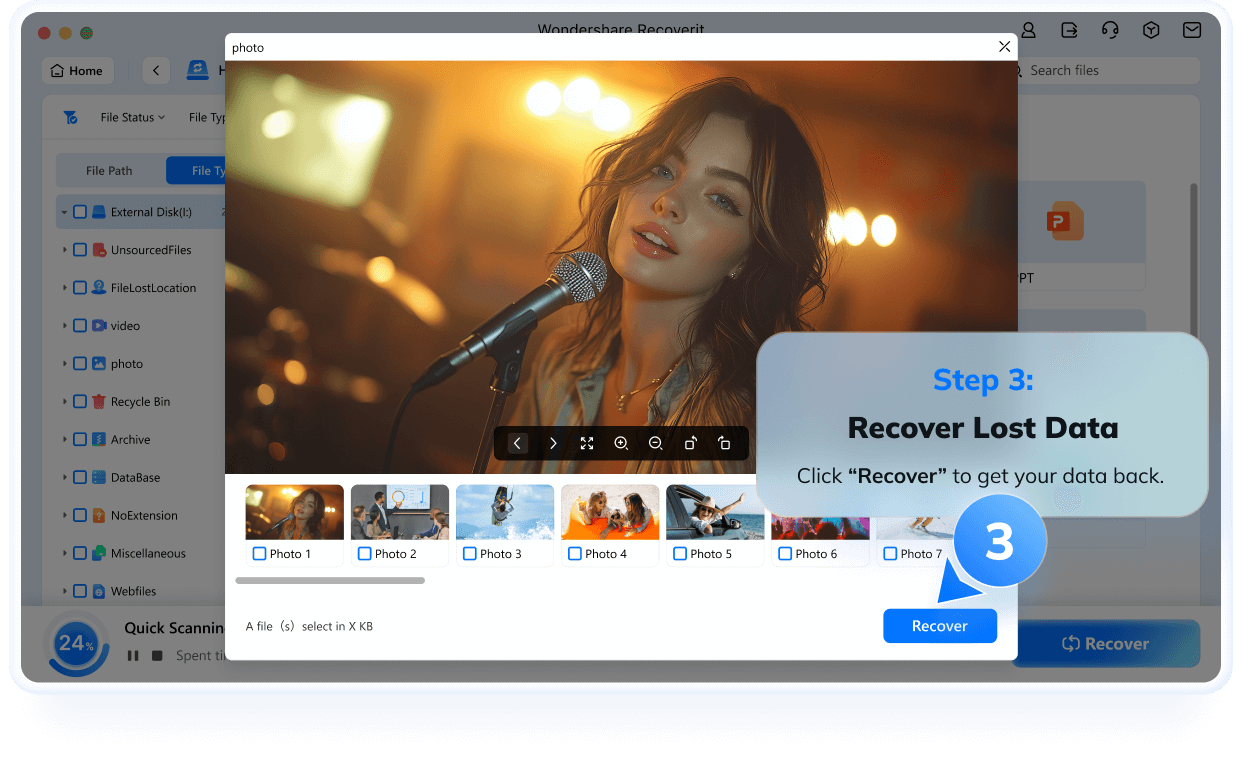This screenshot has height=764, width=1242.
Task: Switch to the File Path tab
Action: coord(109,170)
